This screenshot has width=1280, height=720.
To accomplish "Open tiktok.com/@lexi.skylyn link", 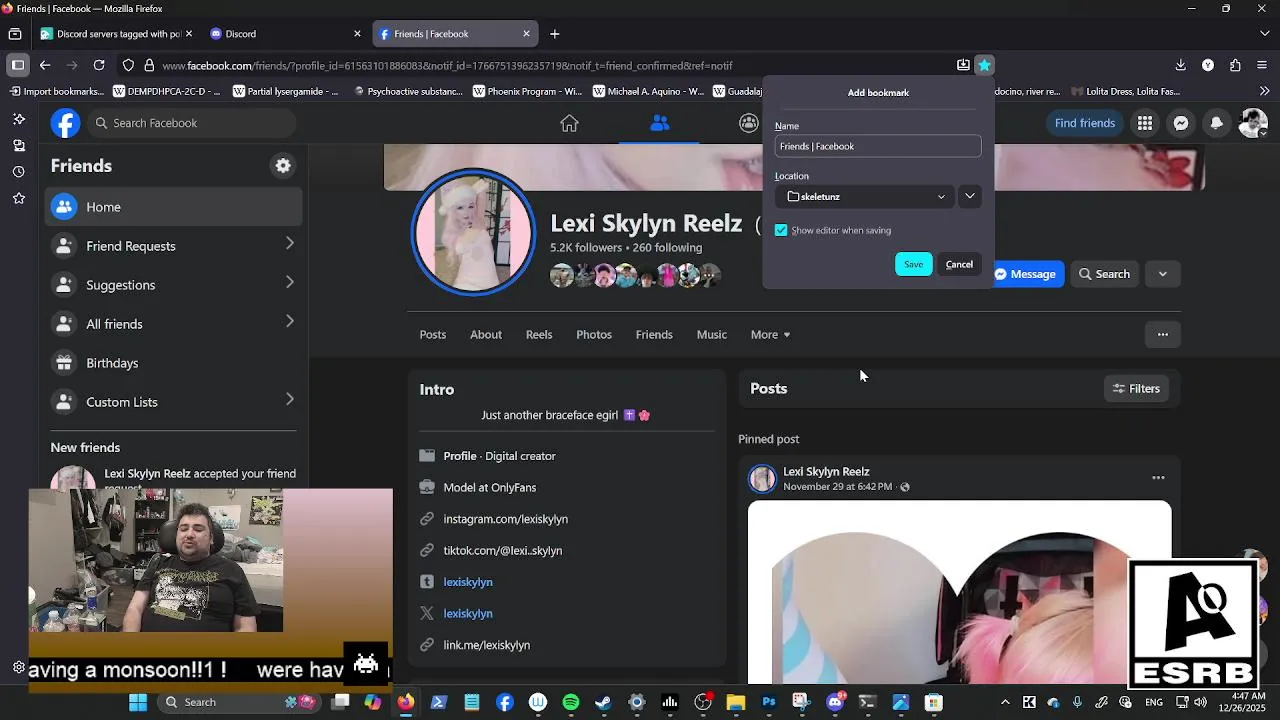I will (x=502, y=551).
